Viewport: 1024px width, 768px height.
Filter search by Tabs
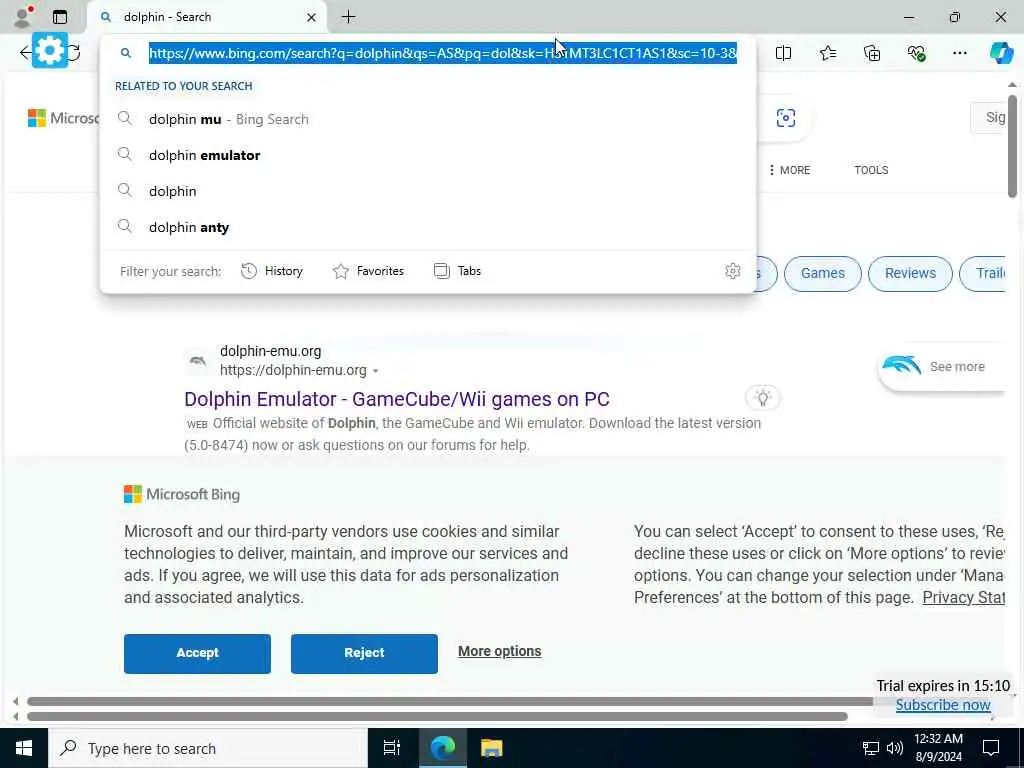pos(457,271)
